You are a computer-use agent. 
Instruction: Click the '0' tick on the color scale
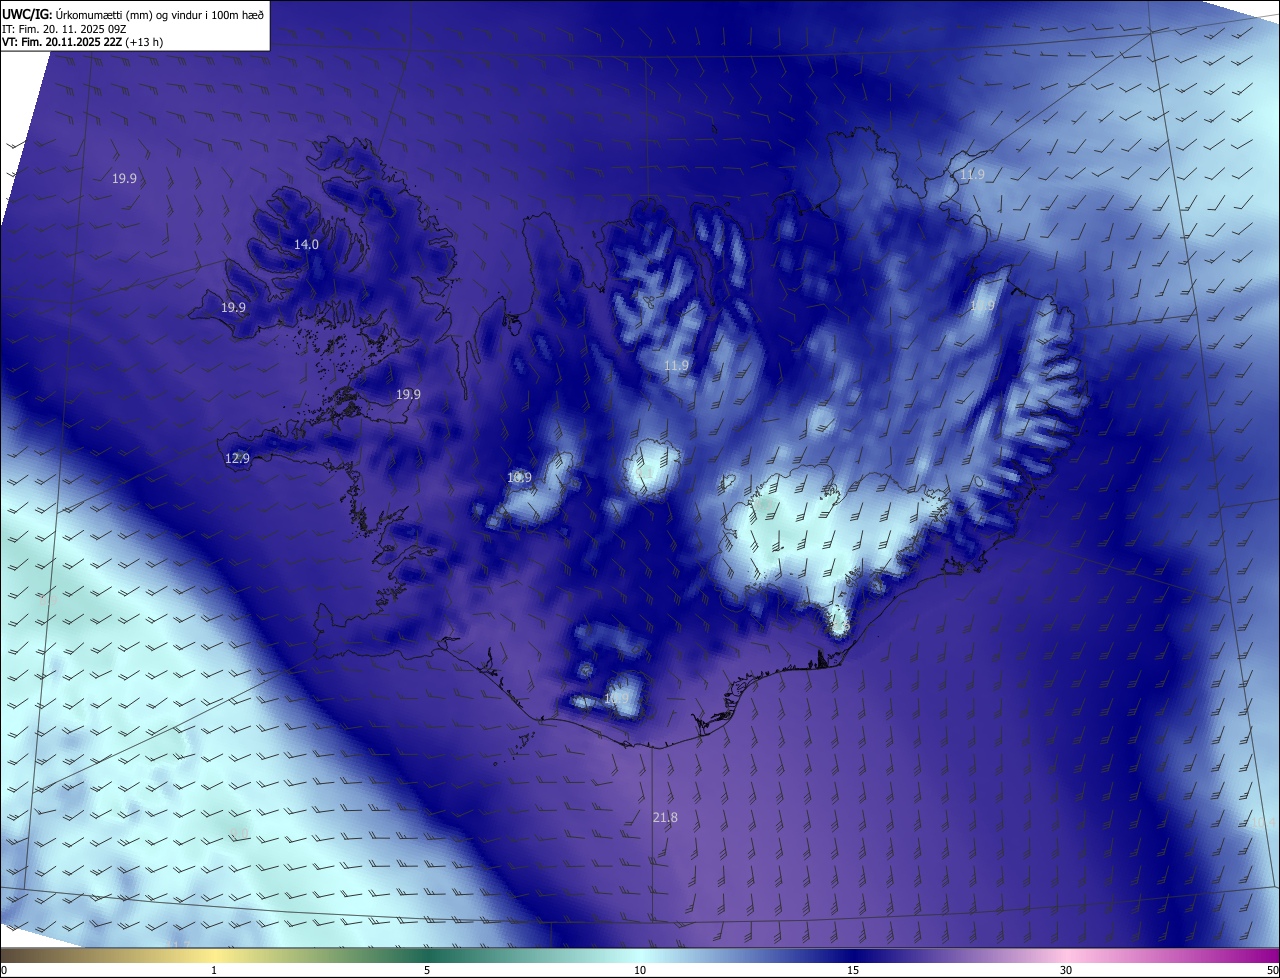tap(4, 971)
